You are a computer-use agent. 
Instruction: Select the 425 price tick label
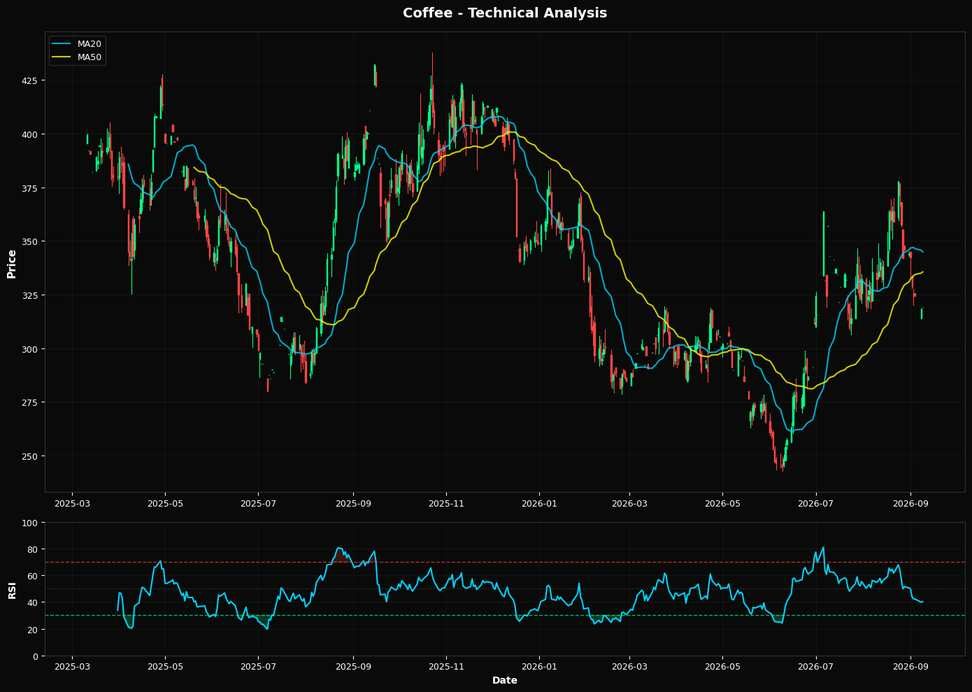[x=32, y=81]
